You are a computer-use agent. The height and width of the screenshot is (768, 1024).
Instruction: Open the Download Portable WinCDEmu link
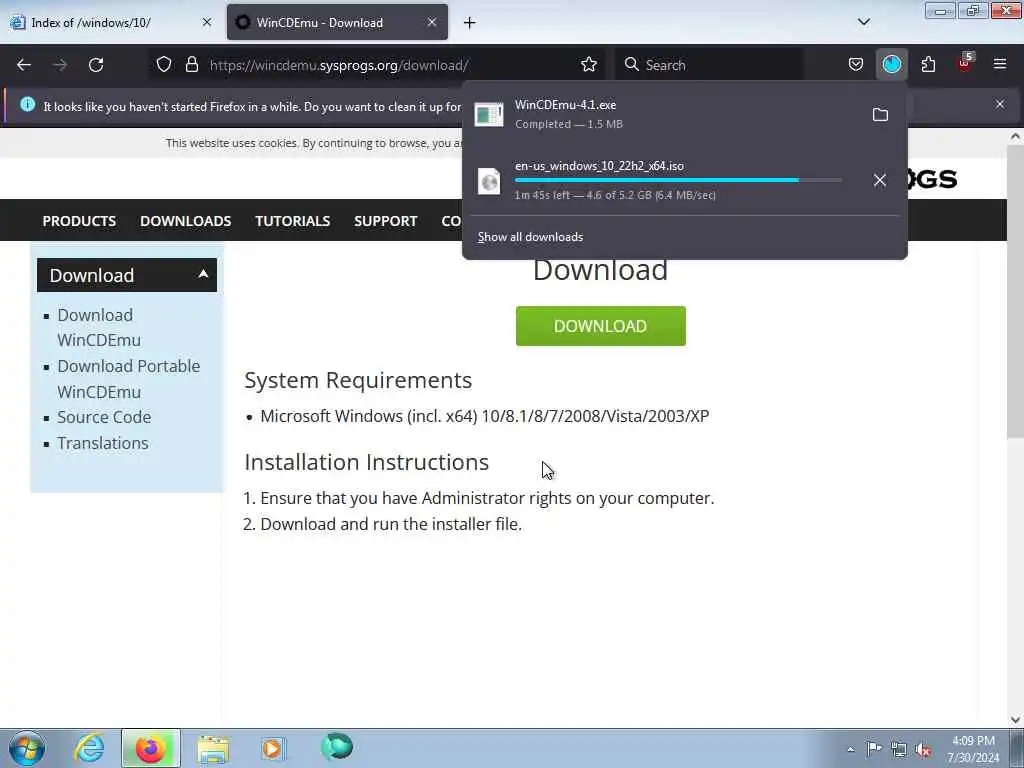129,379
